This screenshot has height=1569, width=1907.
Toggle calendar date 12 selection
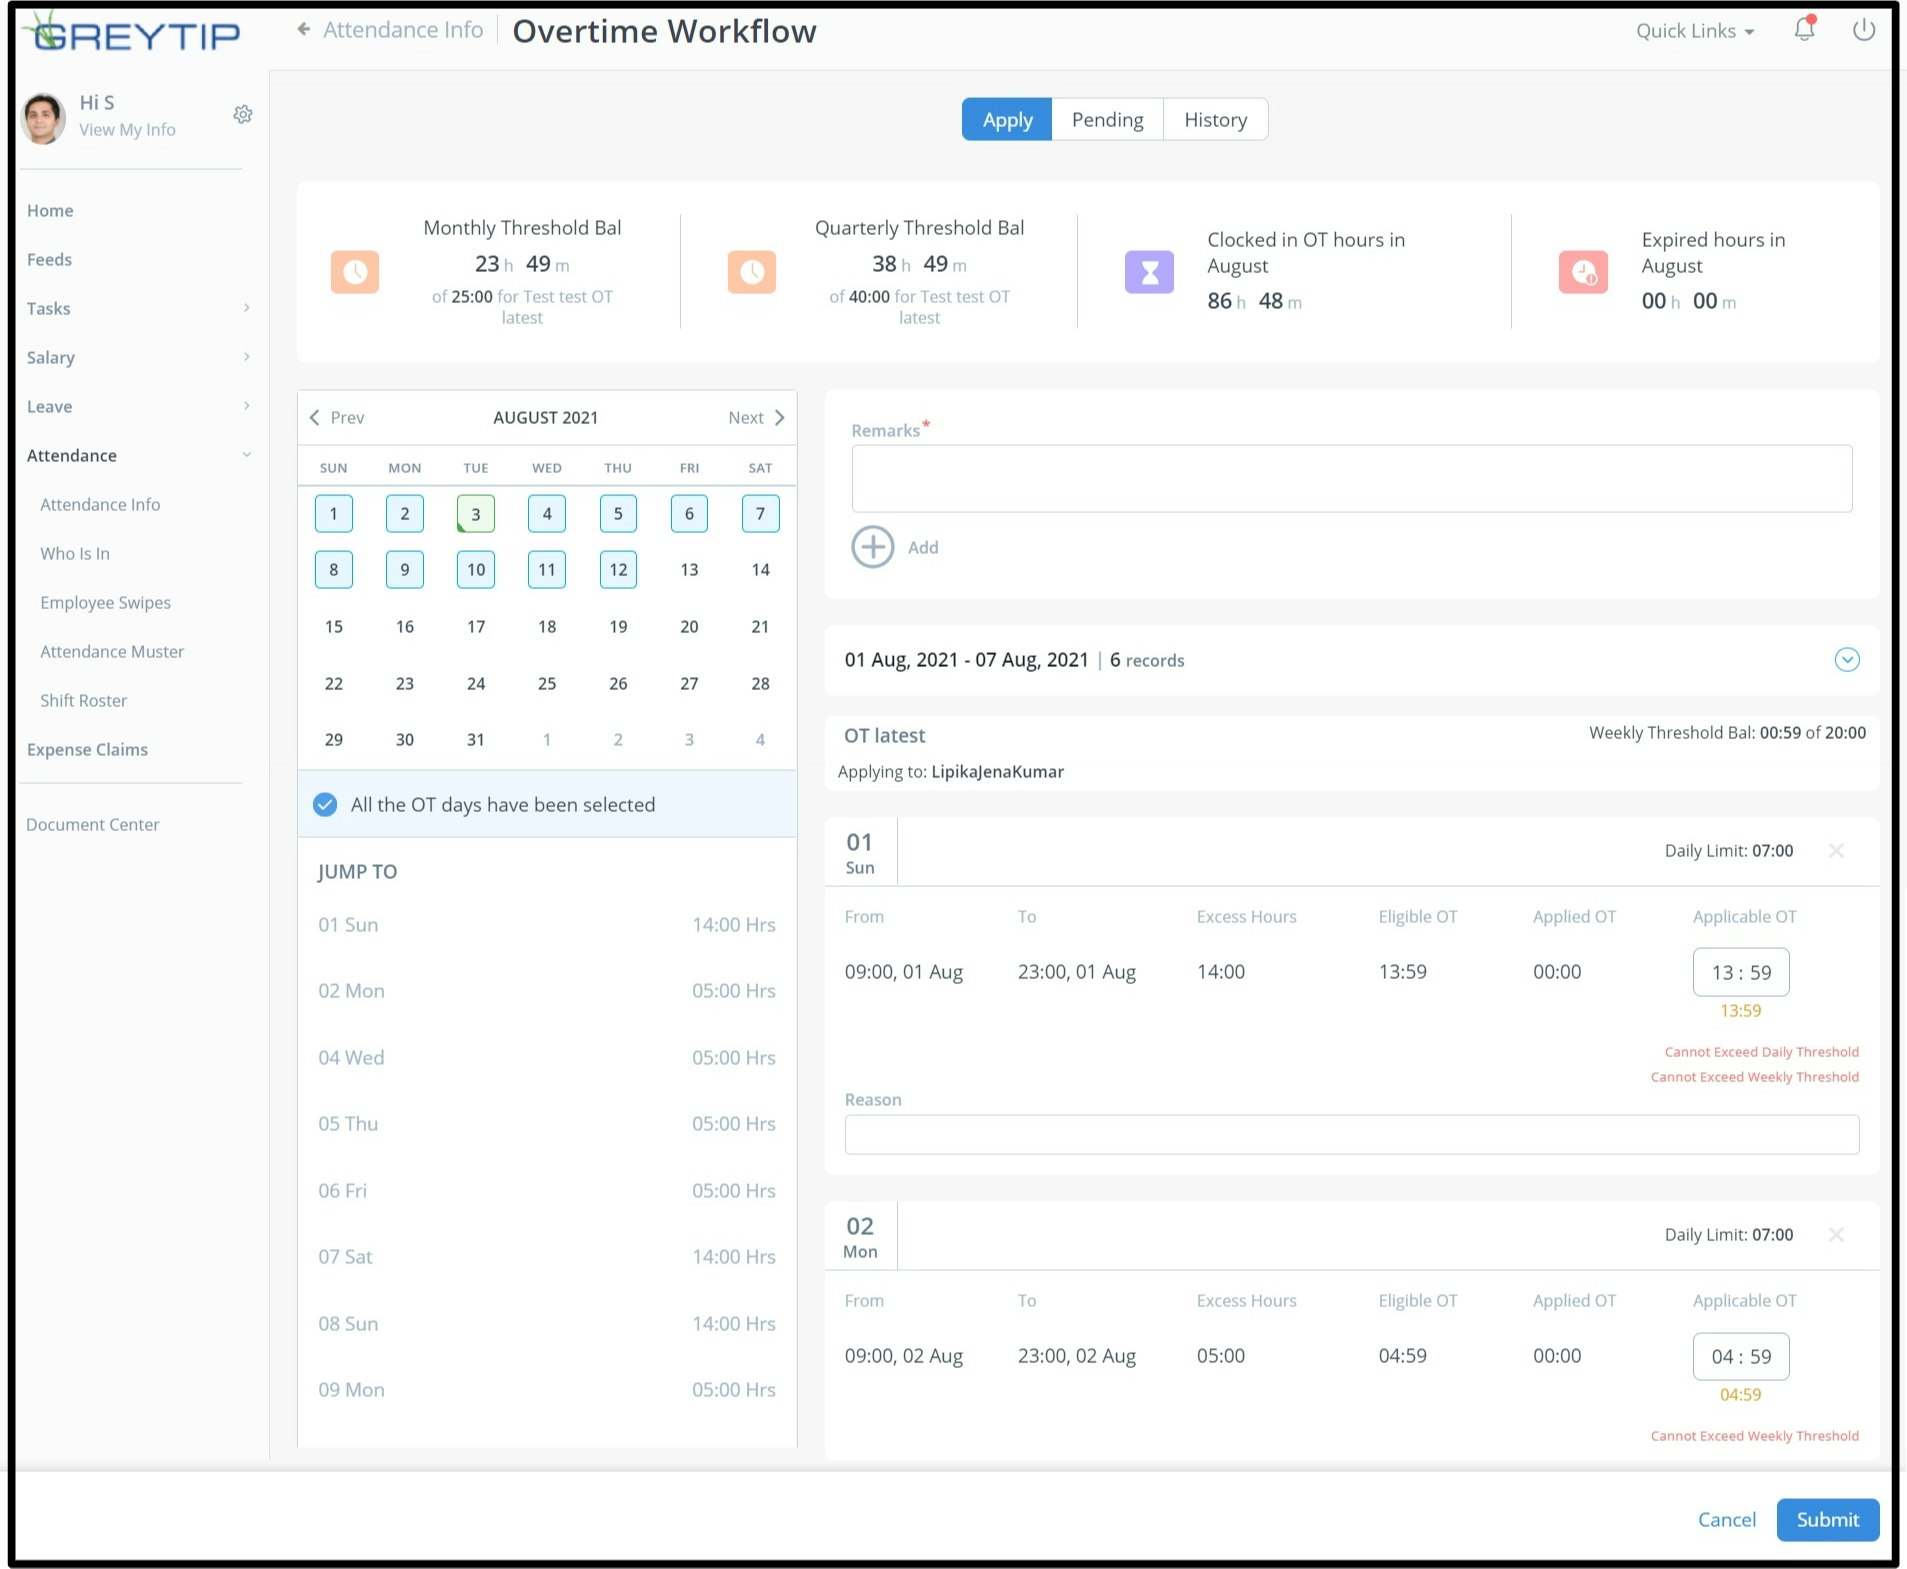[x=618, y=569]
